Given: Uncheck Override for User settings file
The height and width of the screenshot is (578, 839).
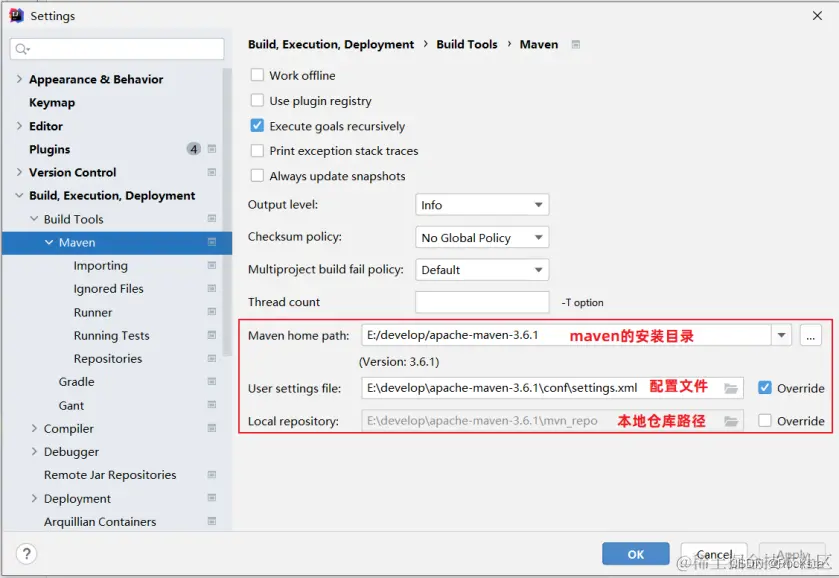Looking at the screenshot, I should pyautogui.click(x=765, y=387).
